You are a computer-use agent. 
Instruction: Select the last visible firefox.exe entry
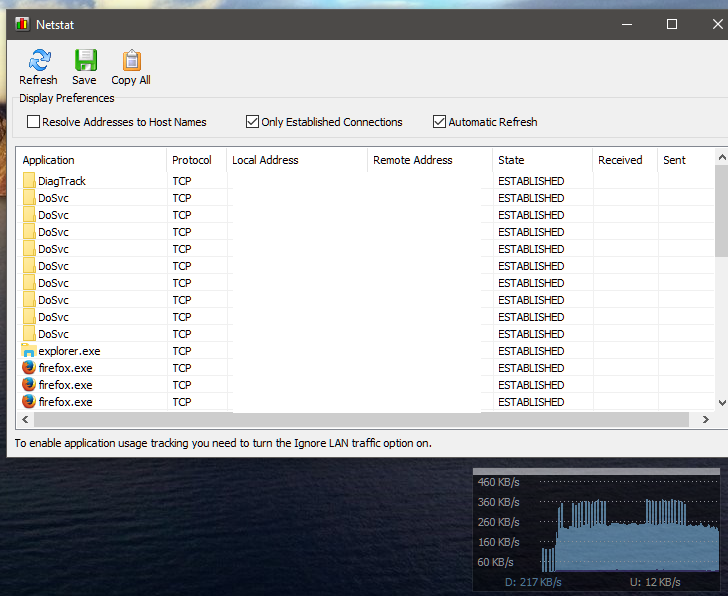pyautogui.click(x=65, y=402)
